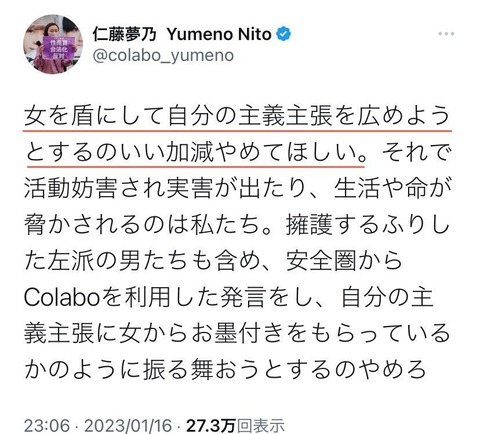480x434 pixels.
Task: Click the line starting た左派の男たち
Action: (213, 261)
